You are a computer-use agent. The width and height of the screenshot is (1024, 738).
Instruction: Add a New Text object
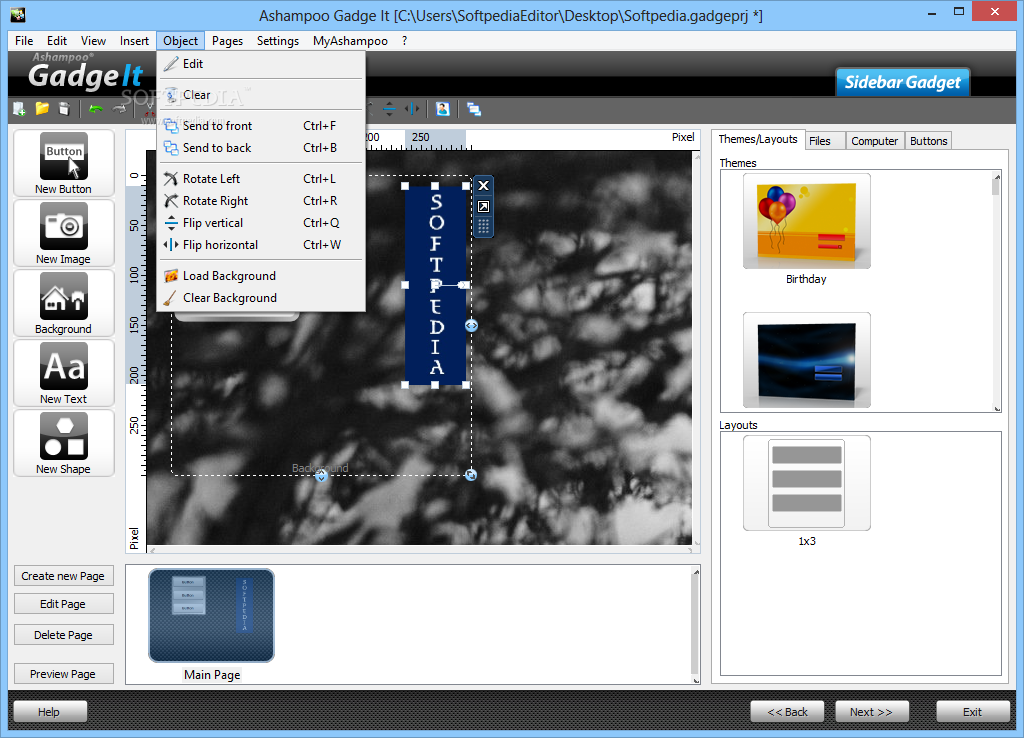63,373
